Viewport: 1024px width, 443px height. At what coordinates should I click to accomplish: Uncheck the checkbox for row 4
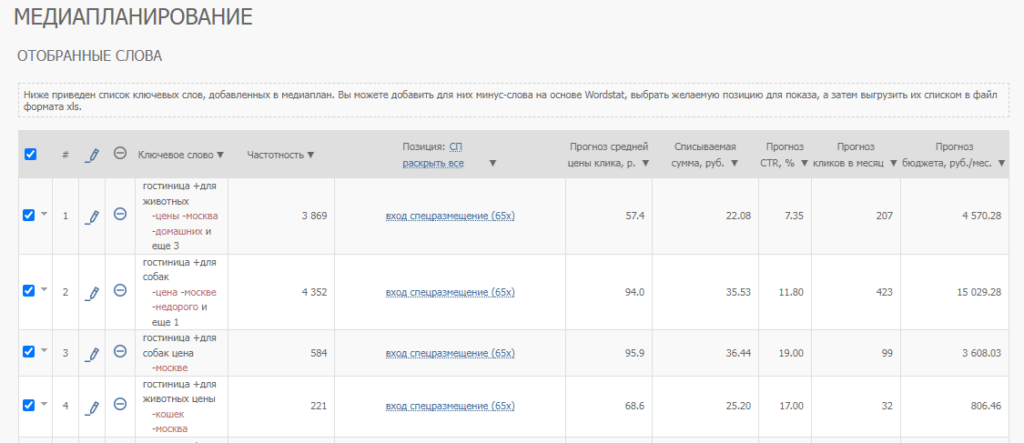(x=29, y=405)
